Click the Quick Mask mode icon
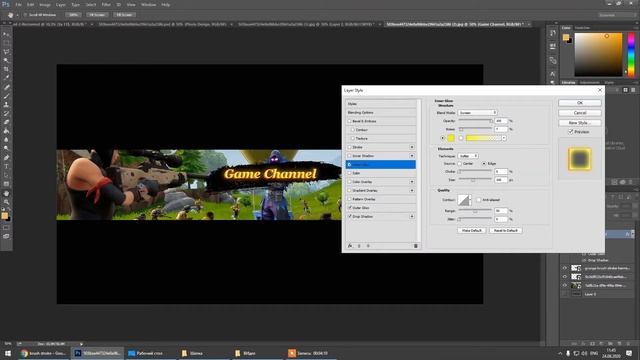 pos(6,228)
